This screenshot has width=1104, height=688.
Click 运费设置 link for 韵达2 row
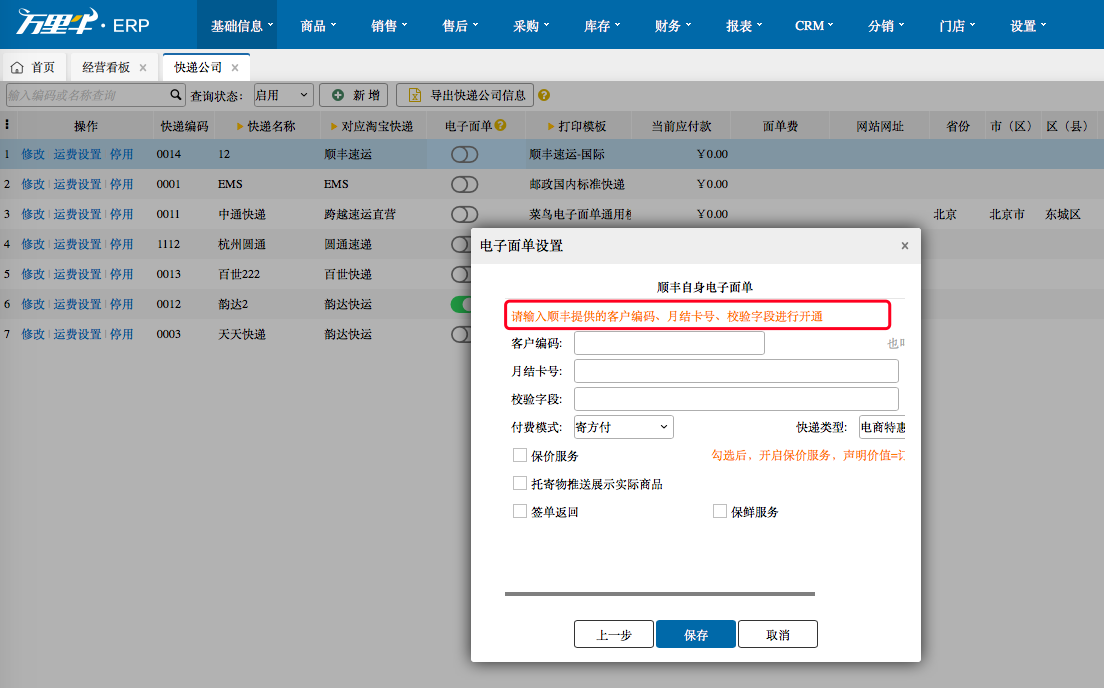77,304
